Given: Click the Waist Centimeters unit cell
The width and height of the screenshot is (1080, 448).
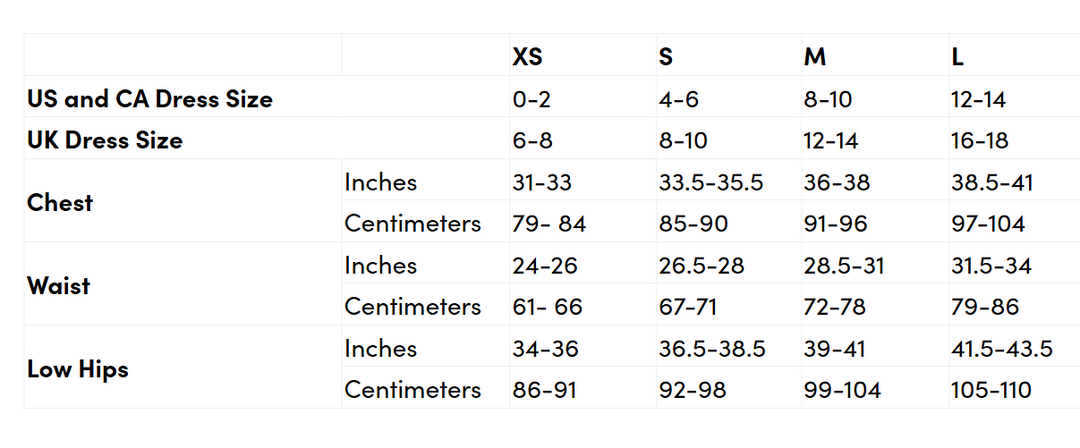Looking at the screenshot, I should (412, 306).
